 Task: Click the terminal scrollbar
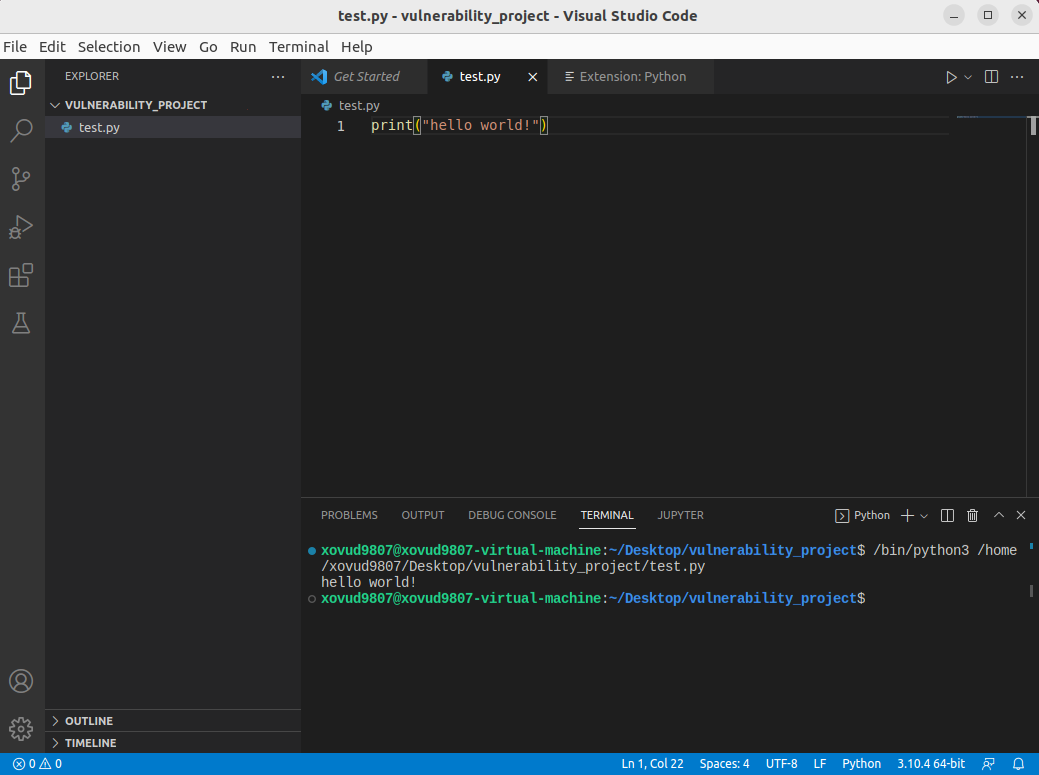(1031, 590)
